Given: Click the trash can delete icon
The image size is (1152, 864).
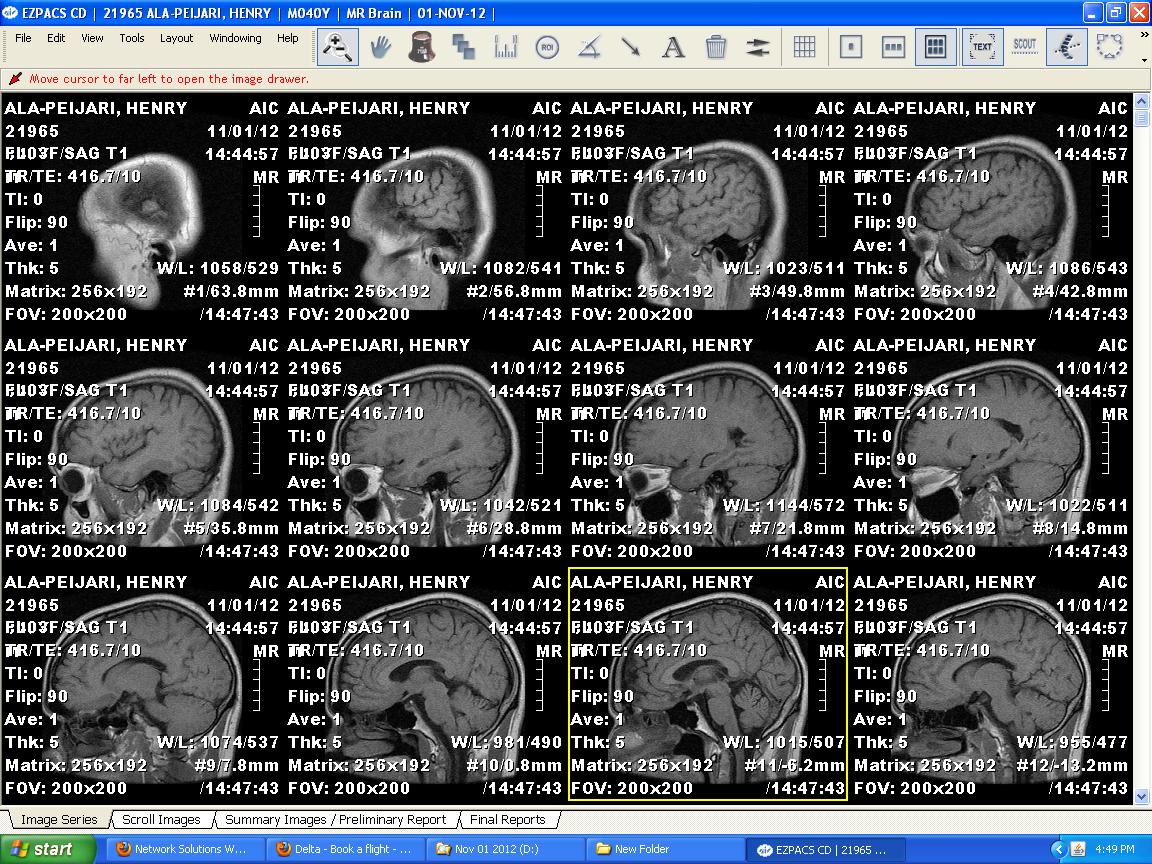Looking at the screenshot, I should click(x=716, y=47).
